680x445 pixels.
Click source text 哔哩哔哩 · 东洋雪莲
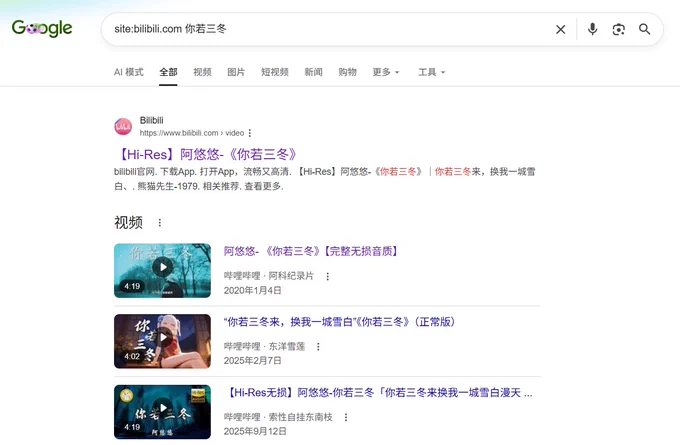click(265, 347)
